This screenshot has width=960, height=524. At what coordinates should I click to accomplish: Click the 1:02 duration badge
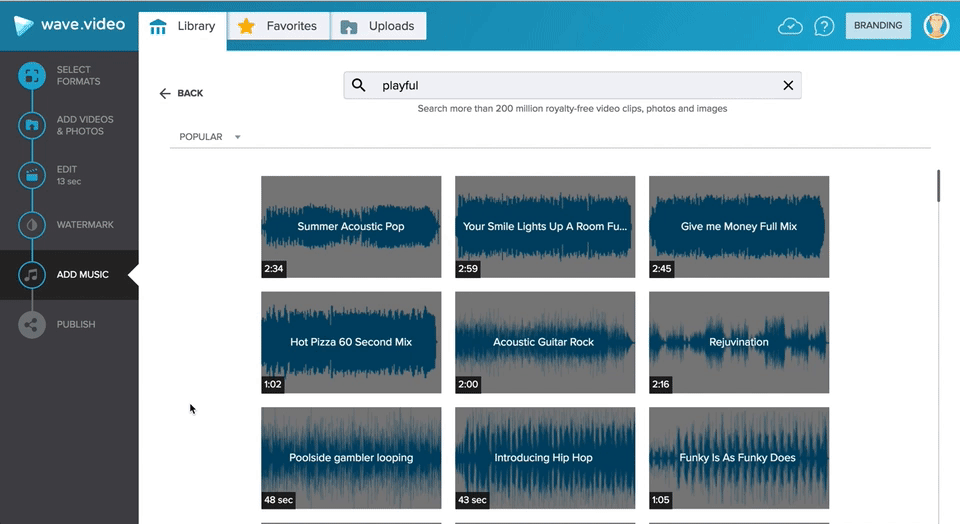(x=272, y=384)
